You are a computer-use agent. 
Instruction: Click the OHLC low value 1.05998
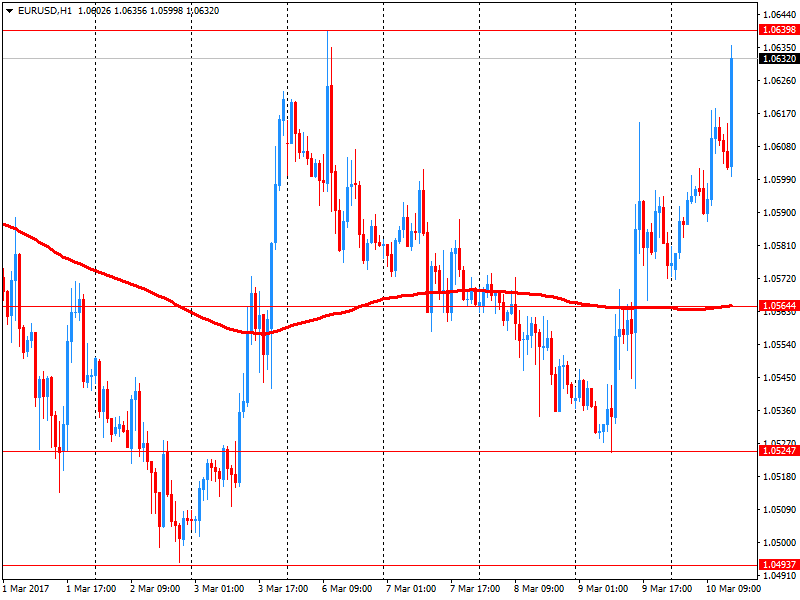click(166, 11)
